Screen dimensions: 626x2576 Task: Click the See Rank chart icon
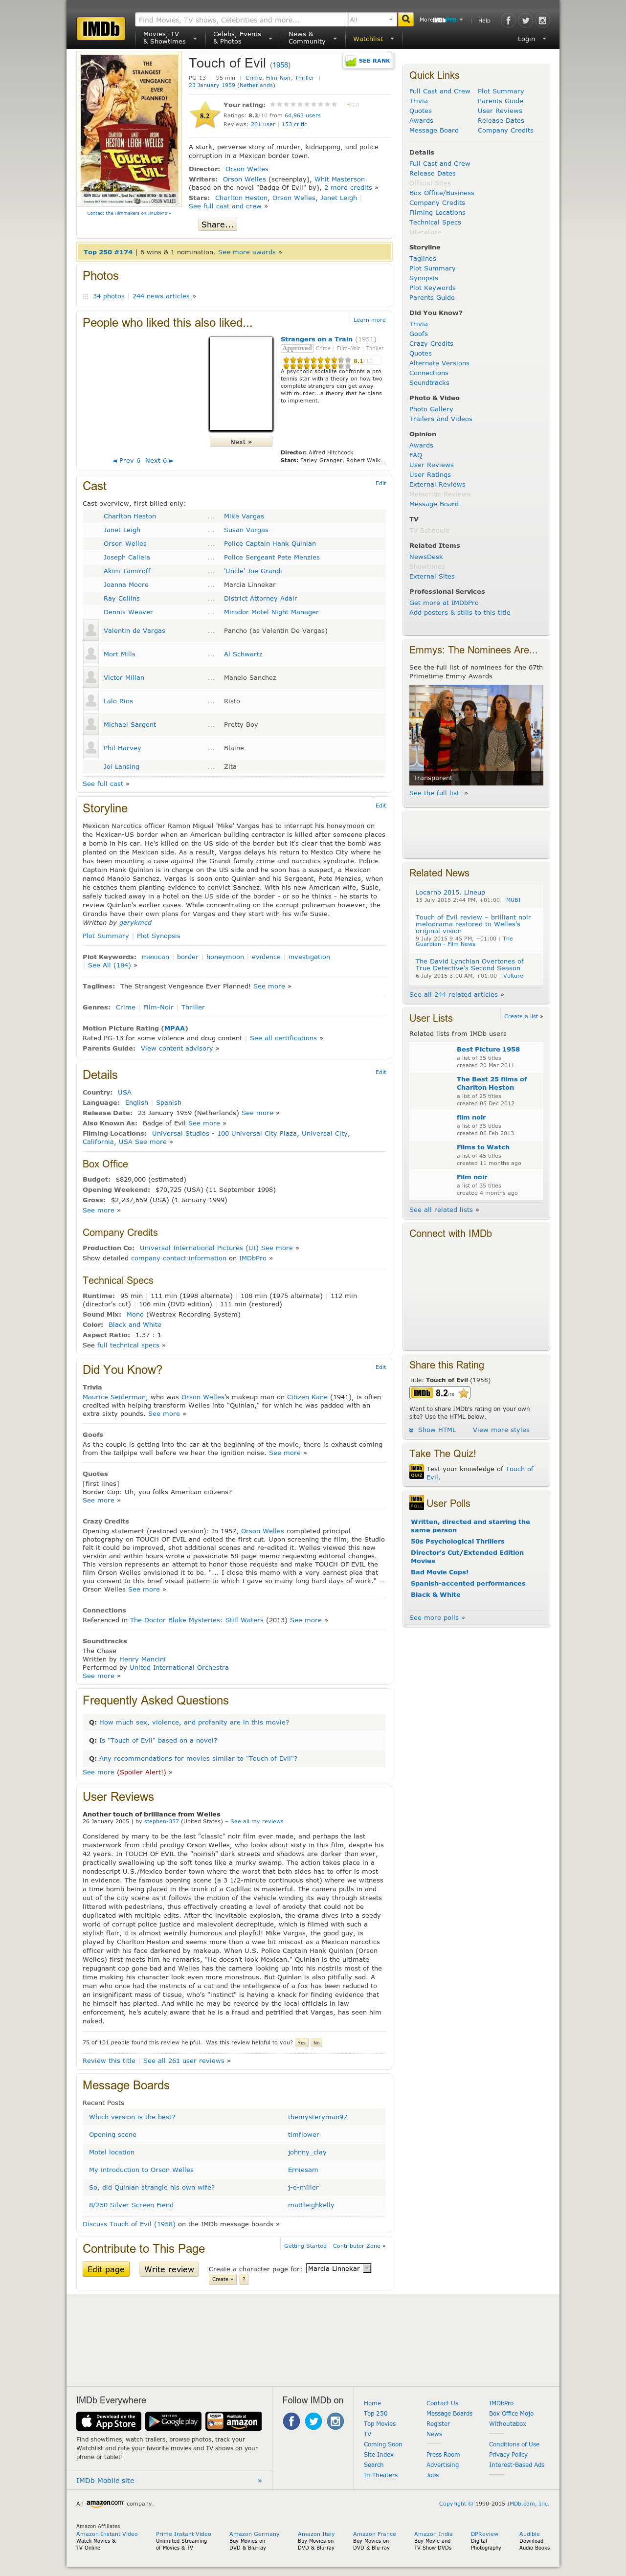[350, 61]
